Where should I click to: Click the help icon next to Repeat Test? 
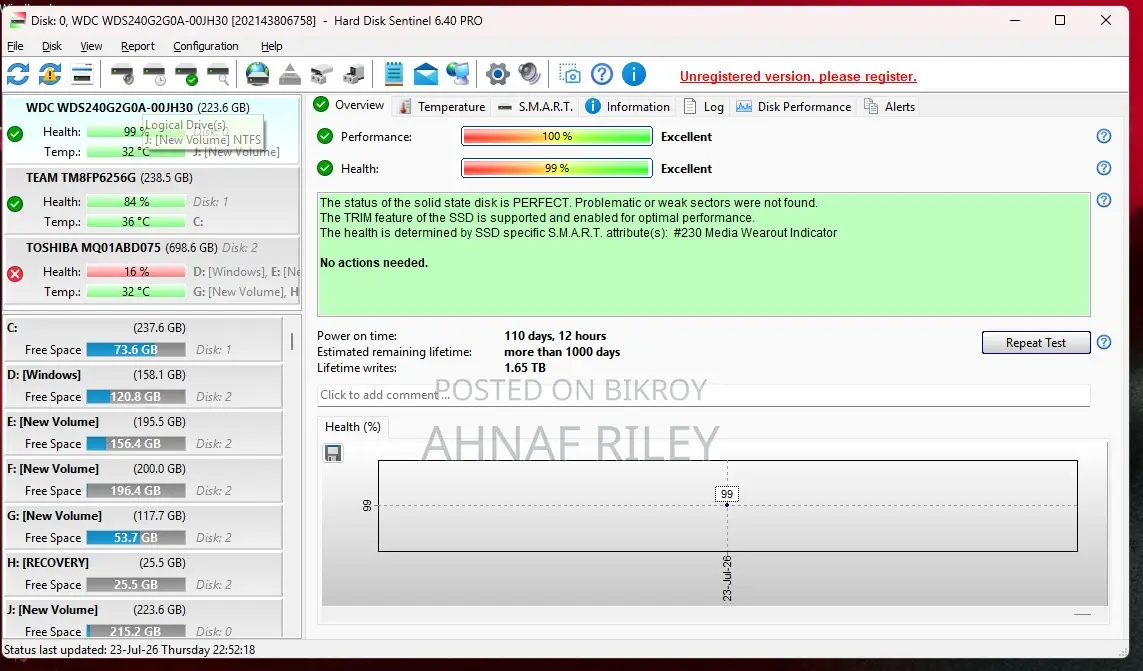click(1104, 343)
